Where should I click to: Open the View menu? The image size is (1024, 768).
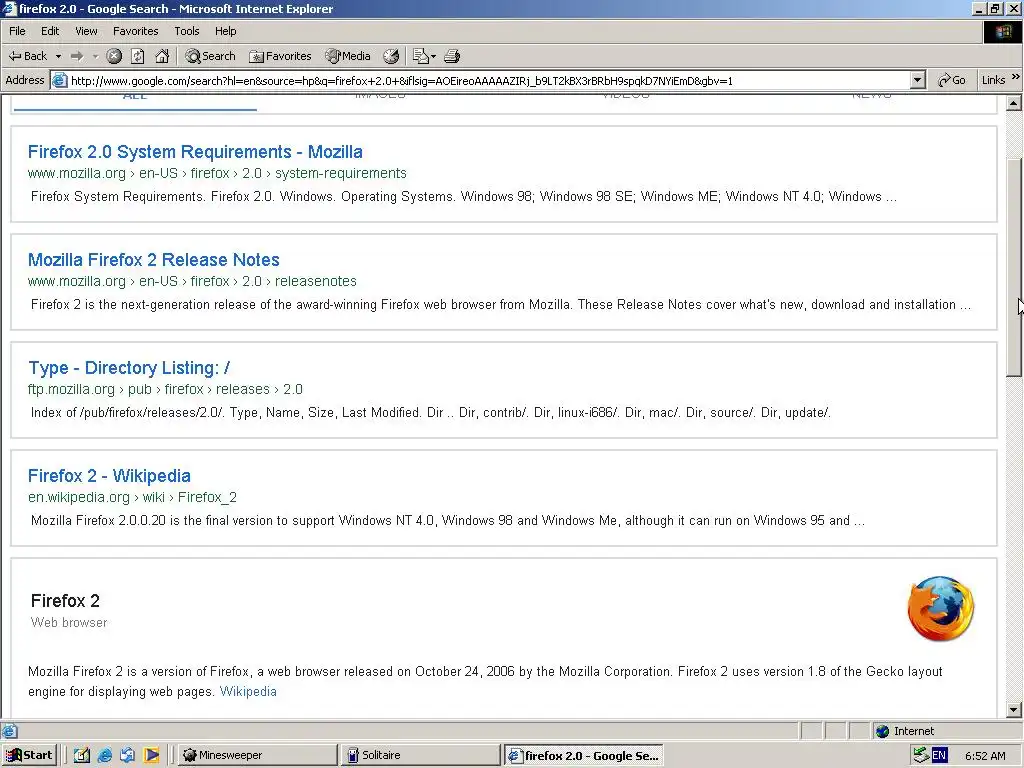(86, 31)
